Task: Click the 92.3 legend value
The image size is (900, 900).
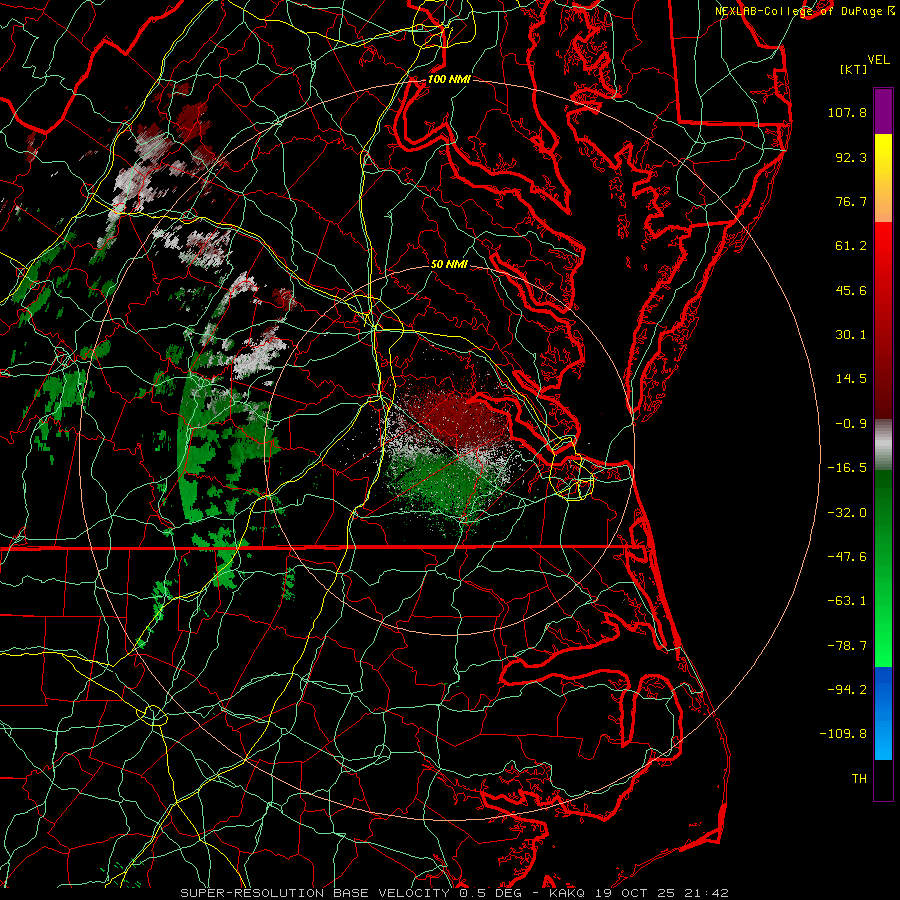Action: pyautogui.click(x=851, y=157)
